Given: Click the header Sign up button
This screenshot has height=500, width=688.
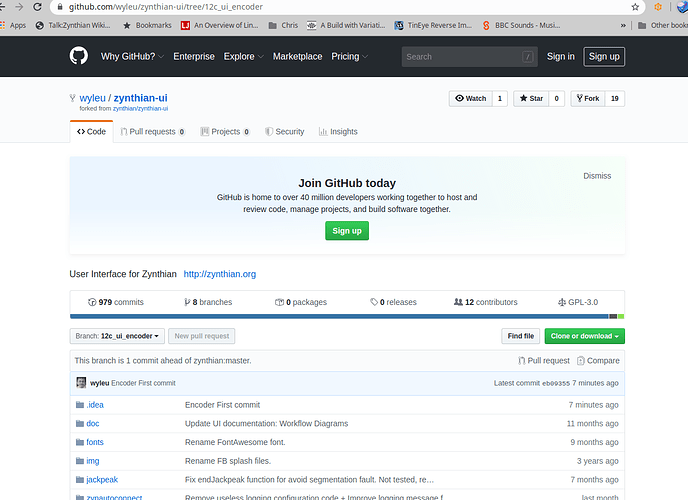Looking at the screenshot, I should click(x=604, y=57).
